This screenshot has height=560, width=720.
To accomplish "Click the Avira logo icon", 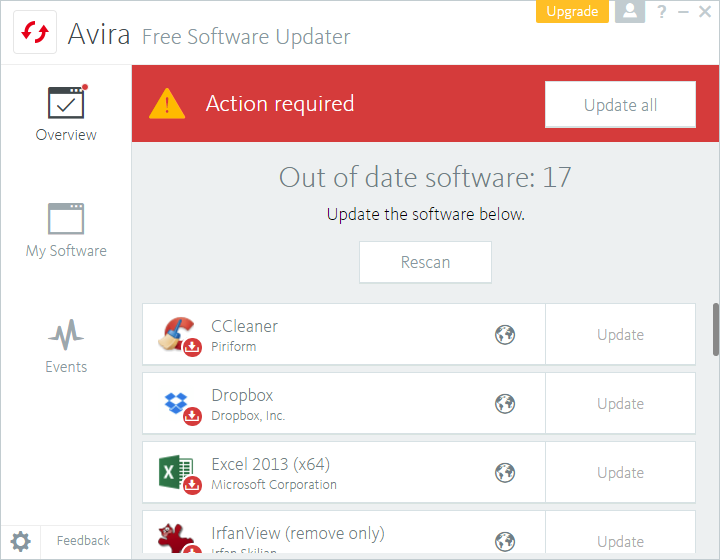I will pyautogui.click(x=35, y=33).
